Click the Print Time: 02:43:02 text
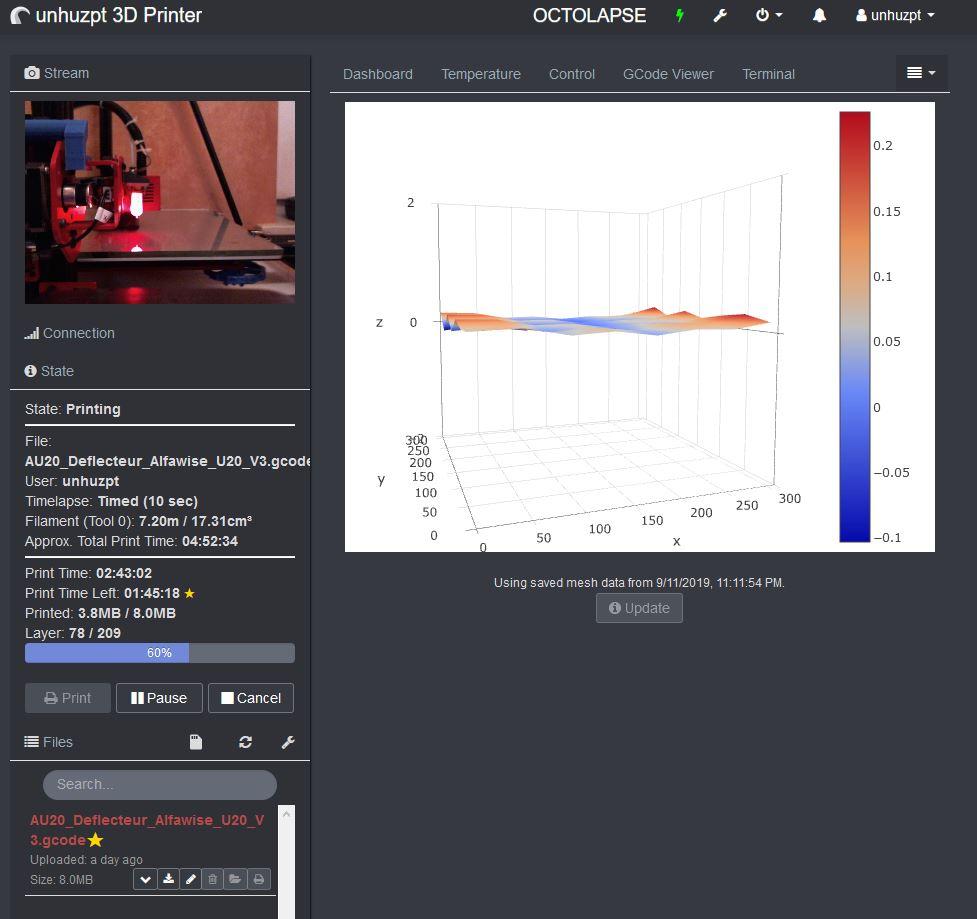This screenshot has height=919, width=977. click(88, 573)
